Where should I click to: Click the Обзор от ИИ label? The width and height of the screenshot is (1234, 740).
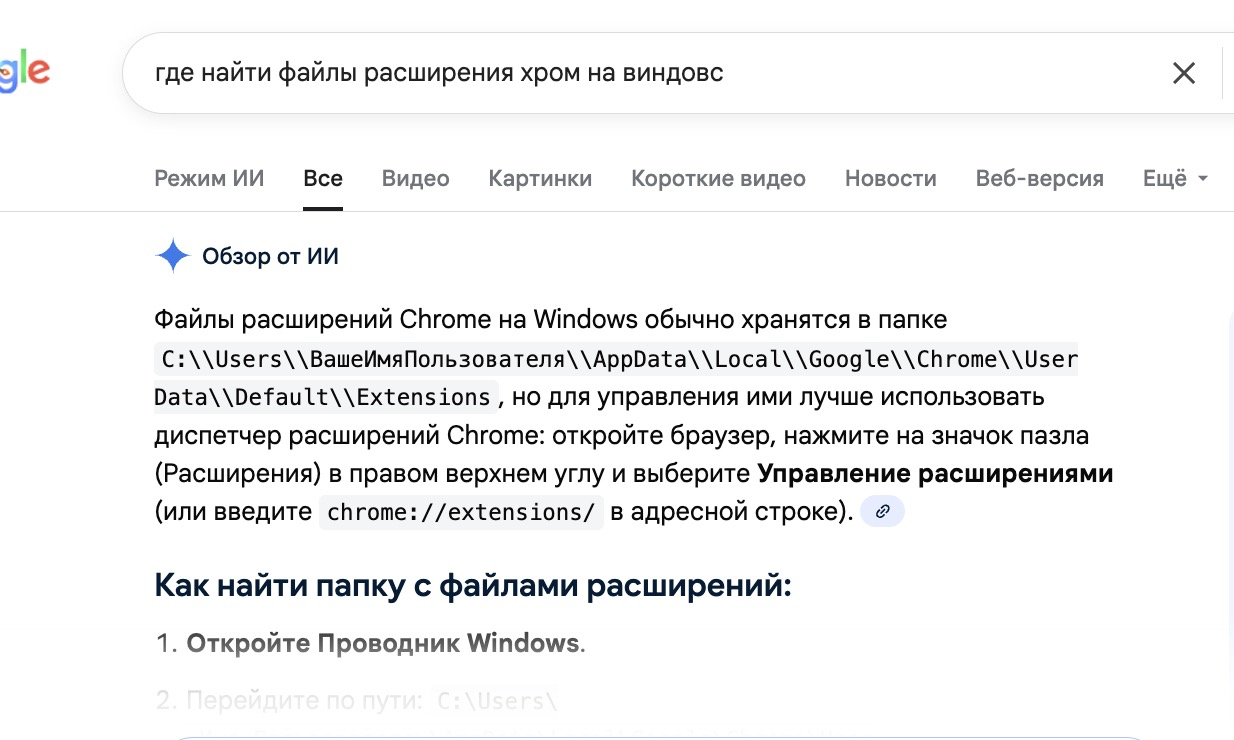point(271,257)
